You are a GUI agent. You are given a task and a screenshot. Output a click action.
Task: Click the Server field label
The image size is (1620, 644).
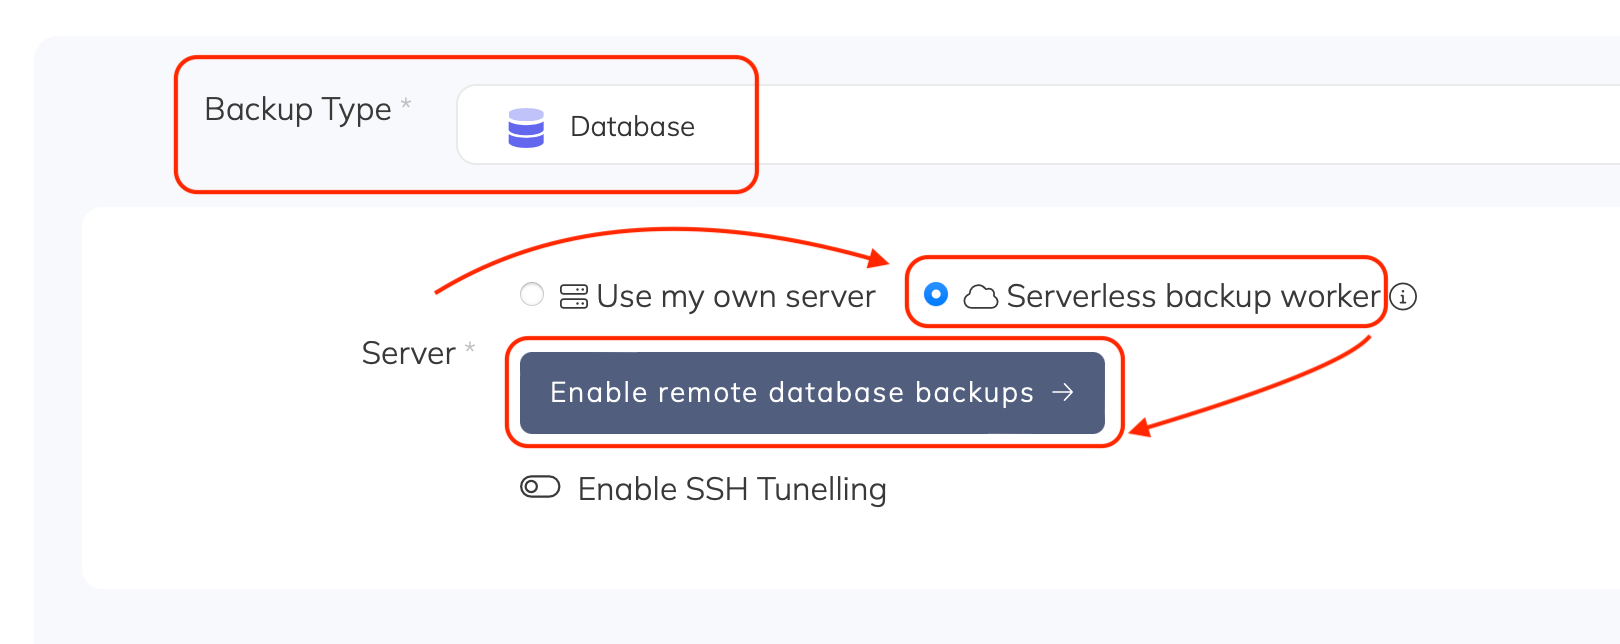click(409, 353)
